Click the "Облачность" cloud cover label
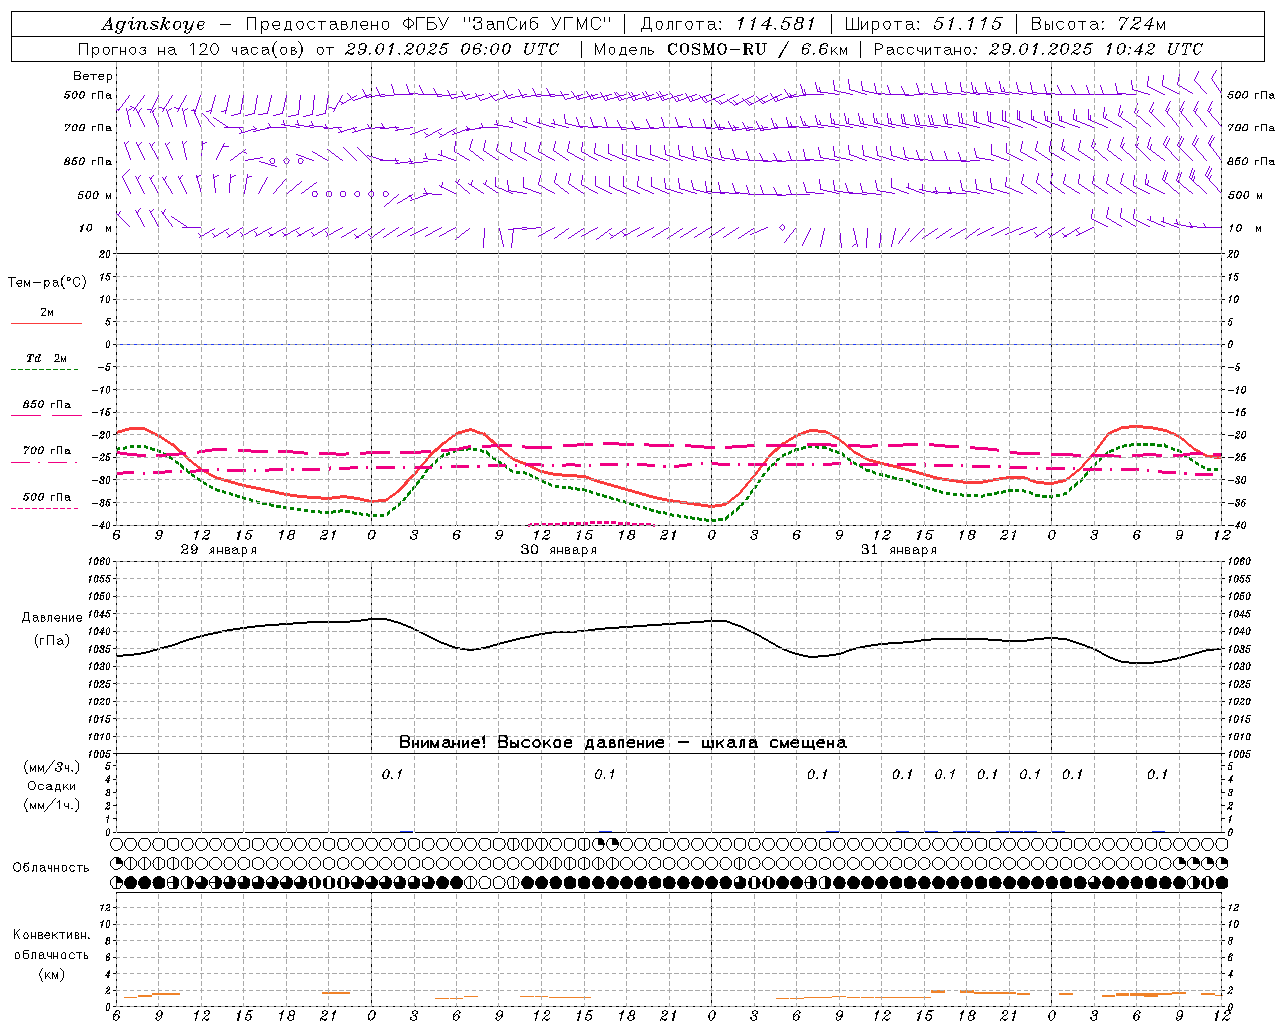Viewport: 1280px width, 1024px height. pyautogui.click(x=51, y=868)
